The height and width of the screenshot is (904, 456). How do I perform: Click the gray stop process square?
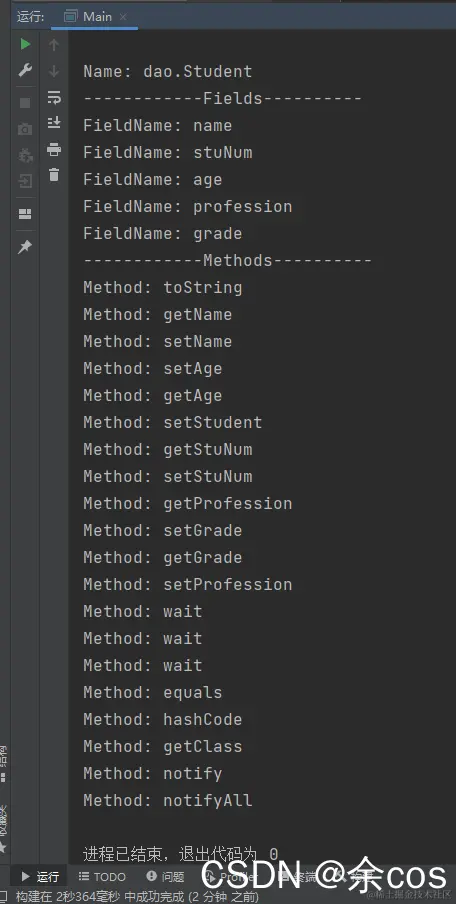click(x=25, y=103)
